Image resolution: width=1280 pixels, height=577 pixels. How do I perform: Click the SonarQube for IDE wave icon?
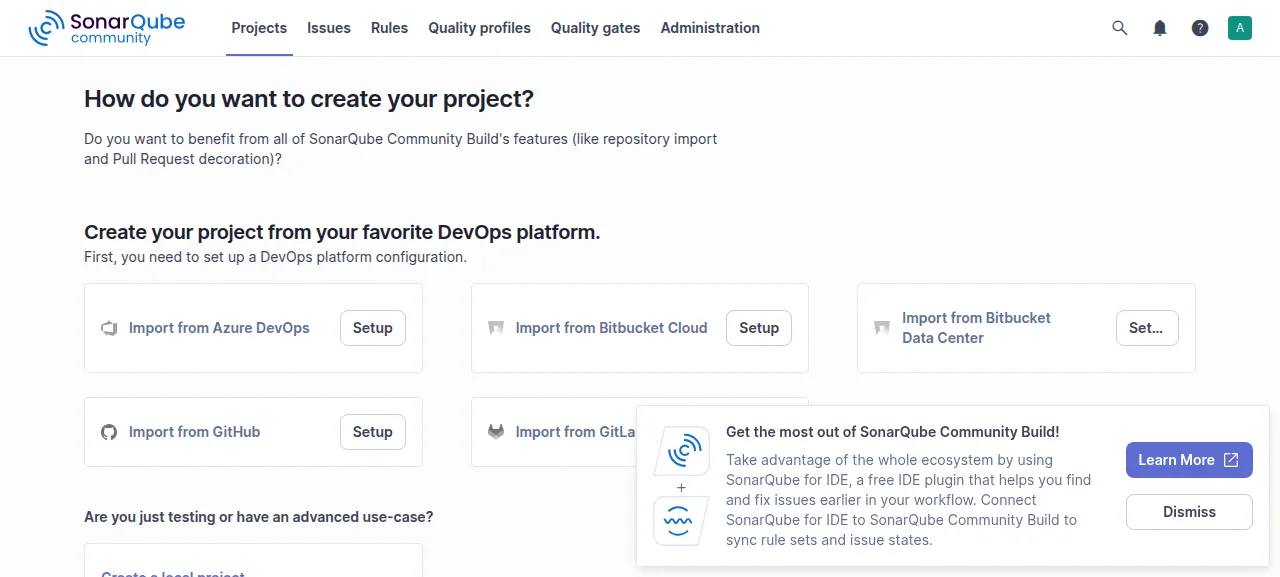682,521
